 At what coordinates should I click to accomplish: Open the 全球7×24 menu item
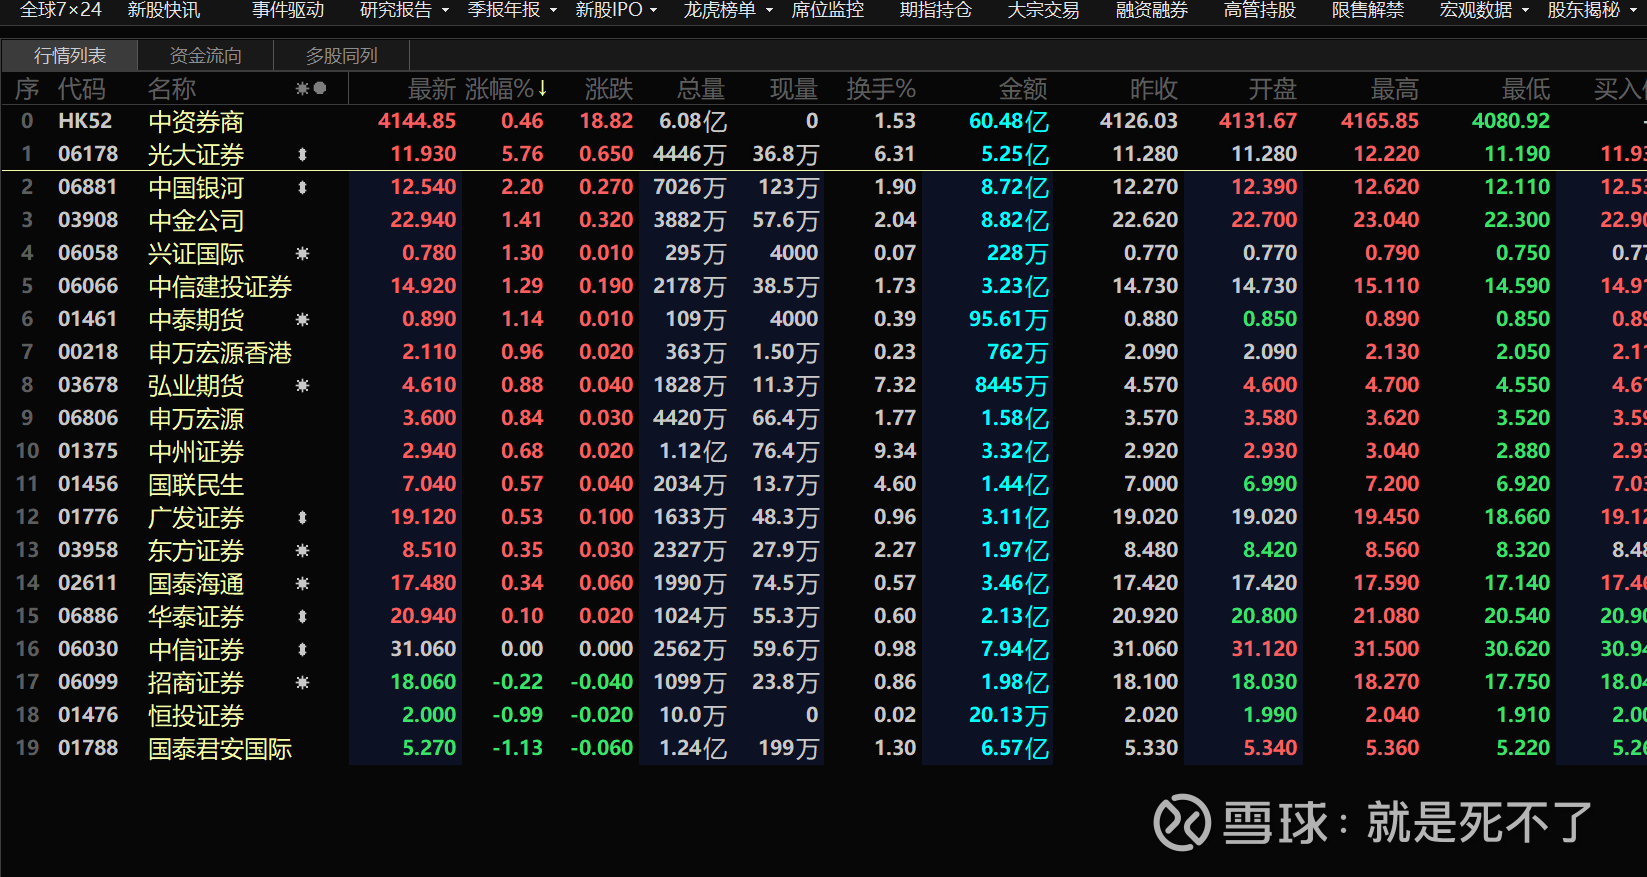point(61,10)
